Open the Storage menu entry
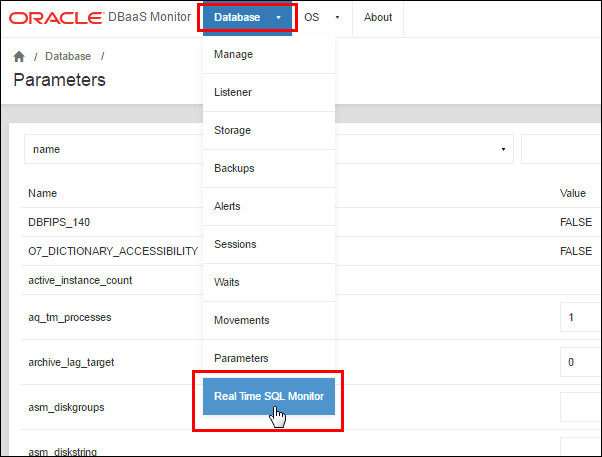 (269, 130)
